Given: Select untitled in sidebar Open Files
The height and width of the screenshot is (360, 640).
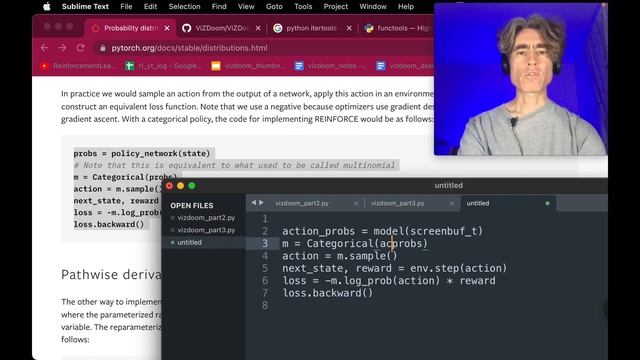Looking at the screenshot, I should (x=189, y=242).
